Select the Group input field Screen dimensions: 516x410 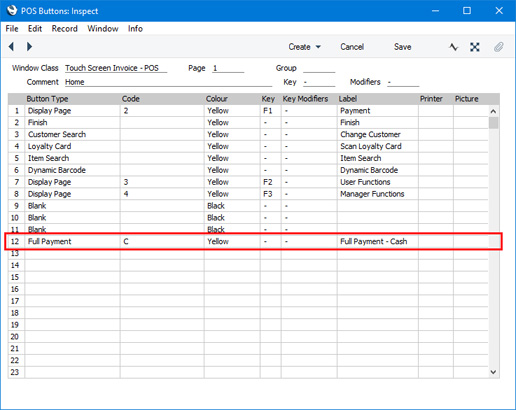[319, 68]
